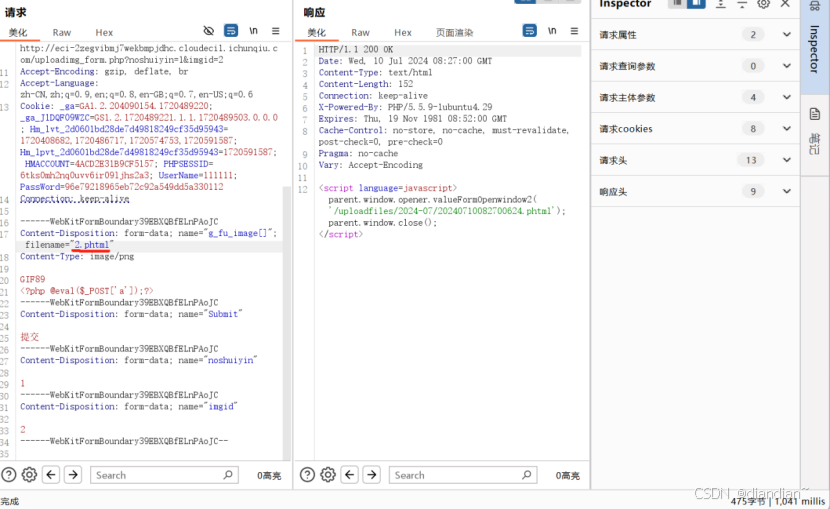Open response panel hamburger options menu
Viewport: 830px width, 509px height.
(574, 31)
